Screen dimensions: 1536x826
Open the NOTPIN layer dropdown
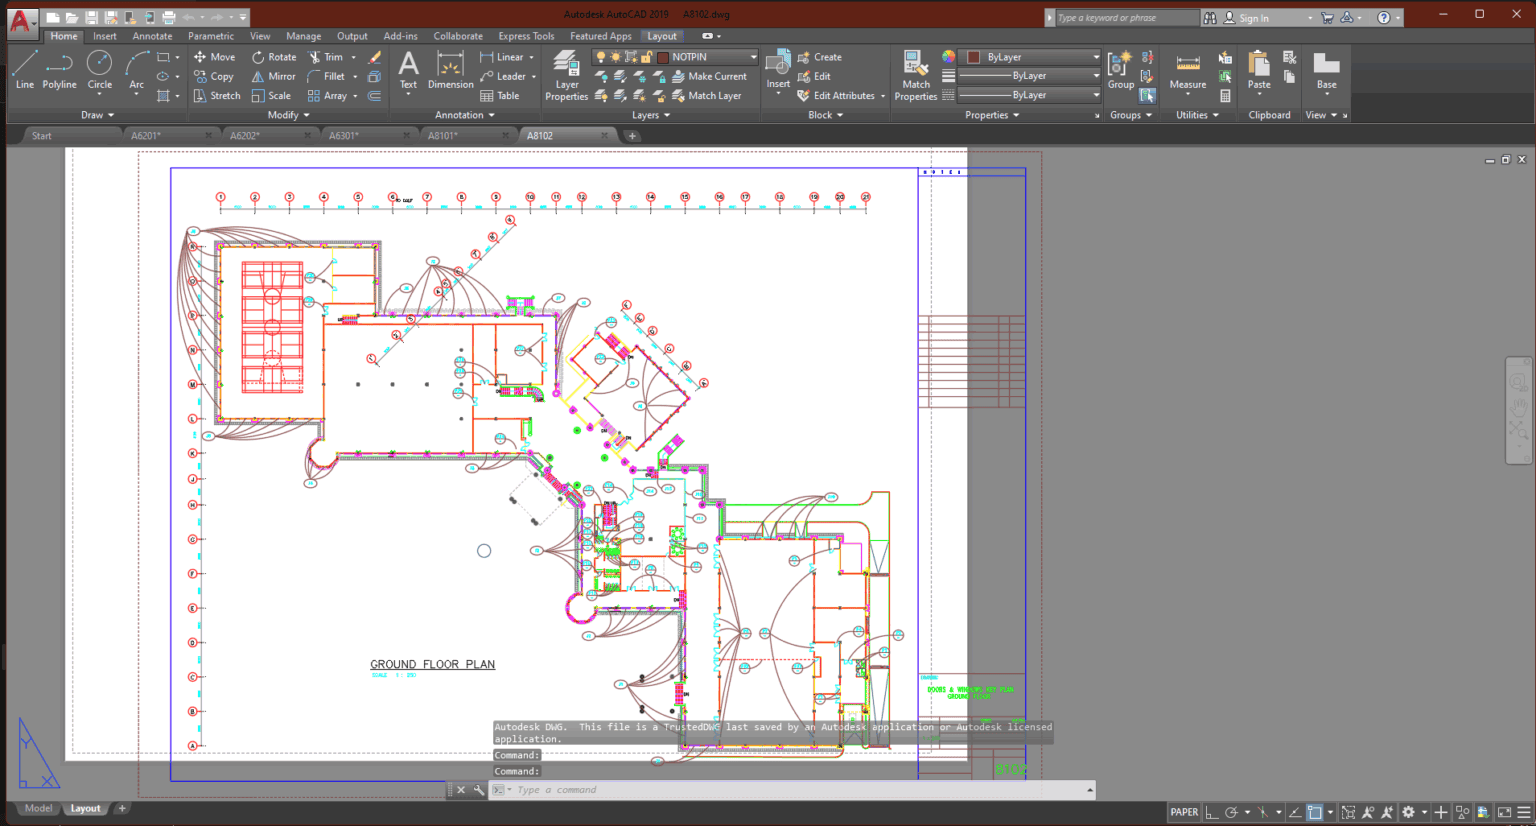pos(755,57)
